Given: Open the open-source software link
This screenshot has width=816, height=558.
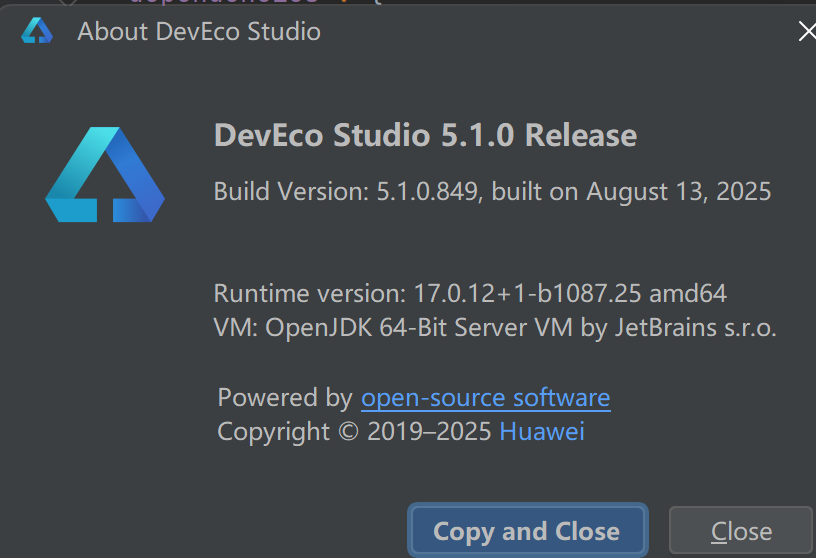Looking at the screenshot, I should pos(485,397).
